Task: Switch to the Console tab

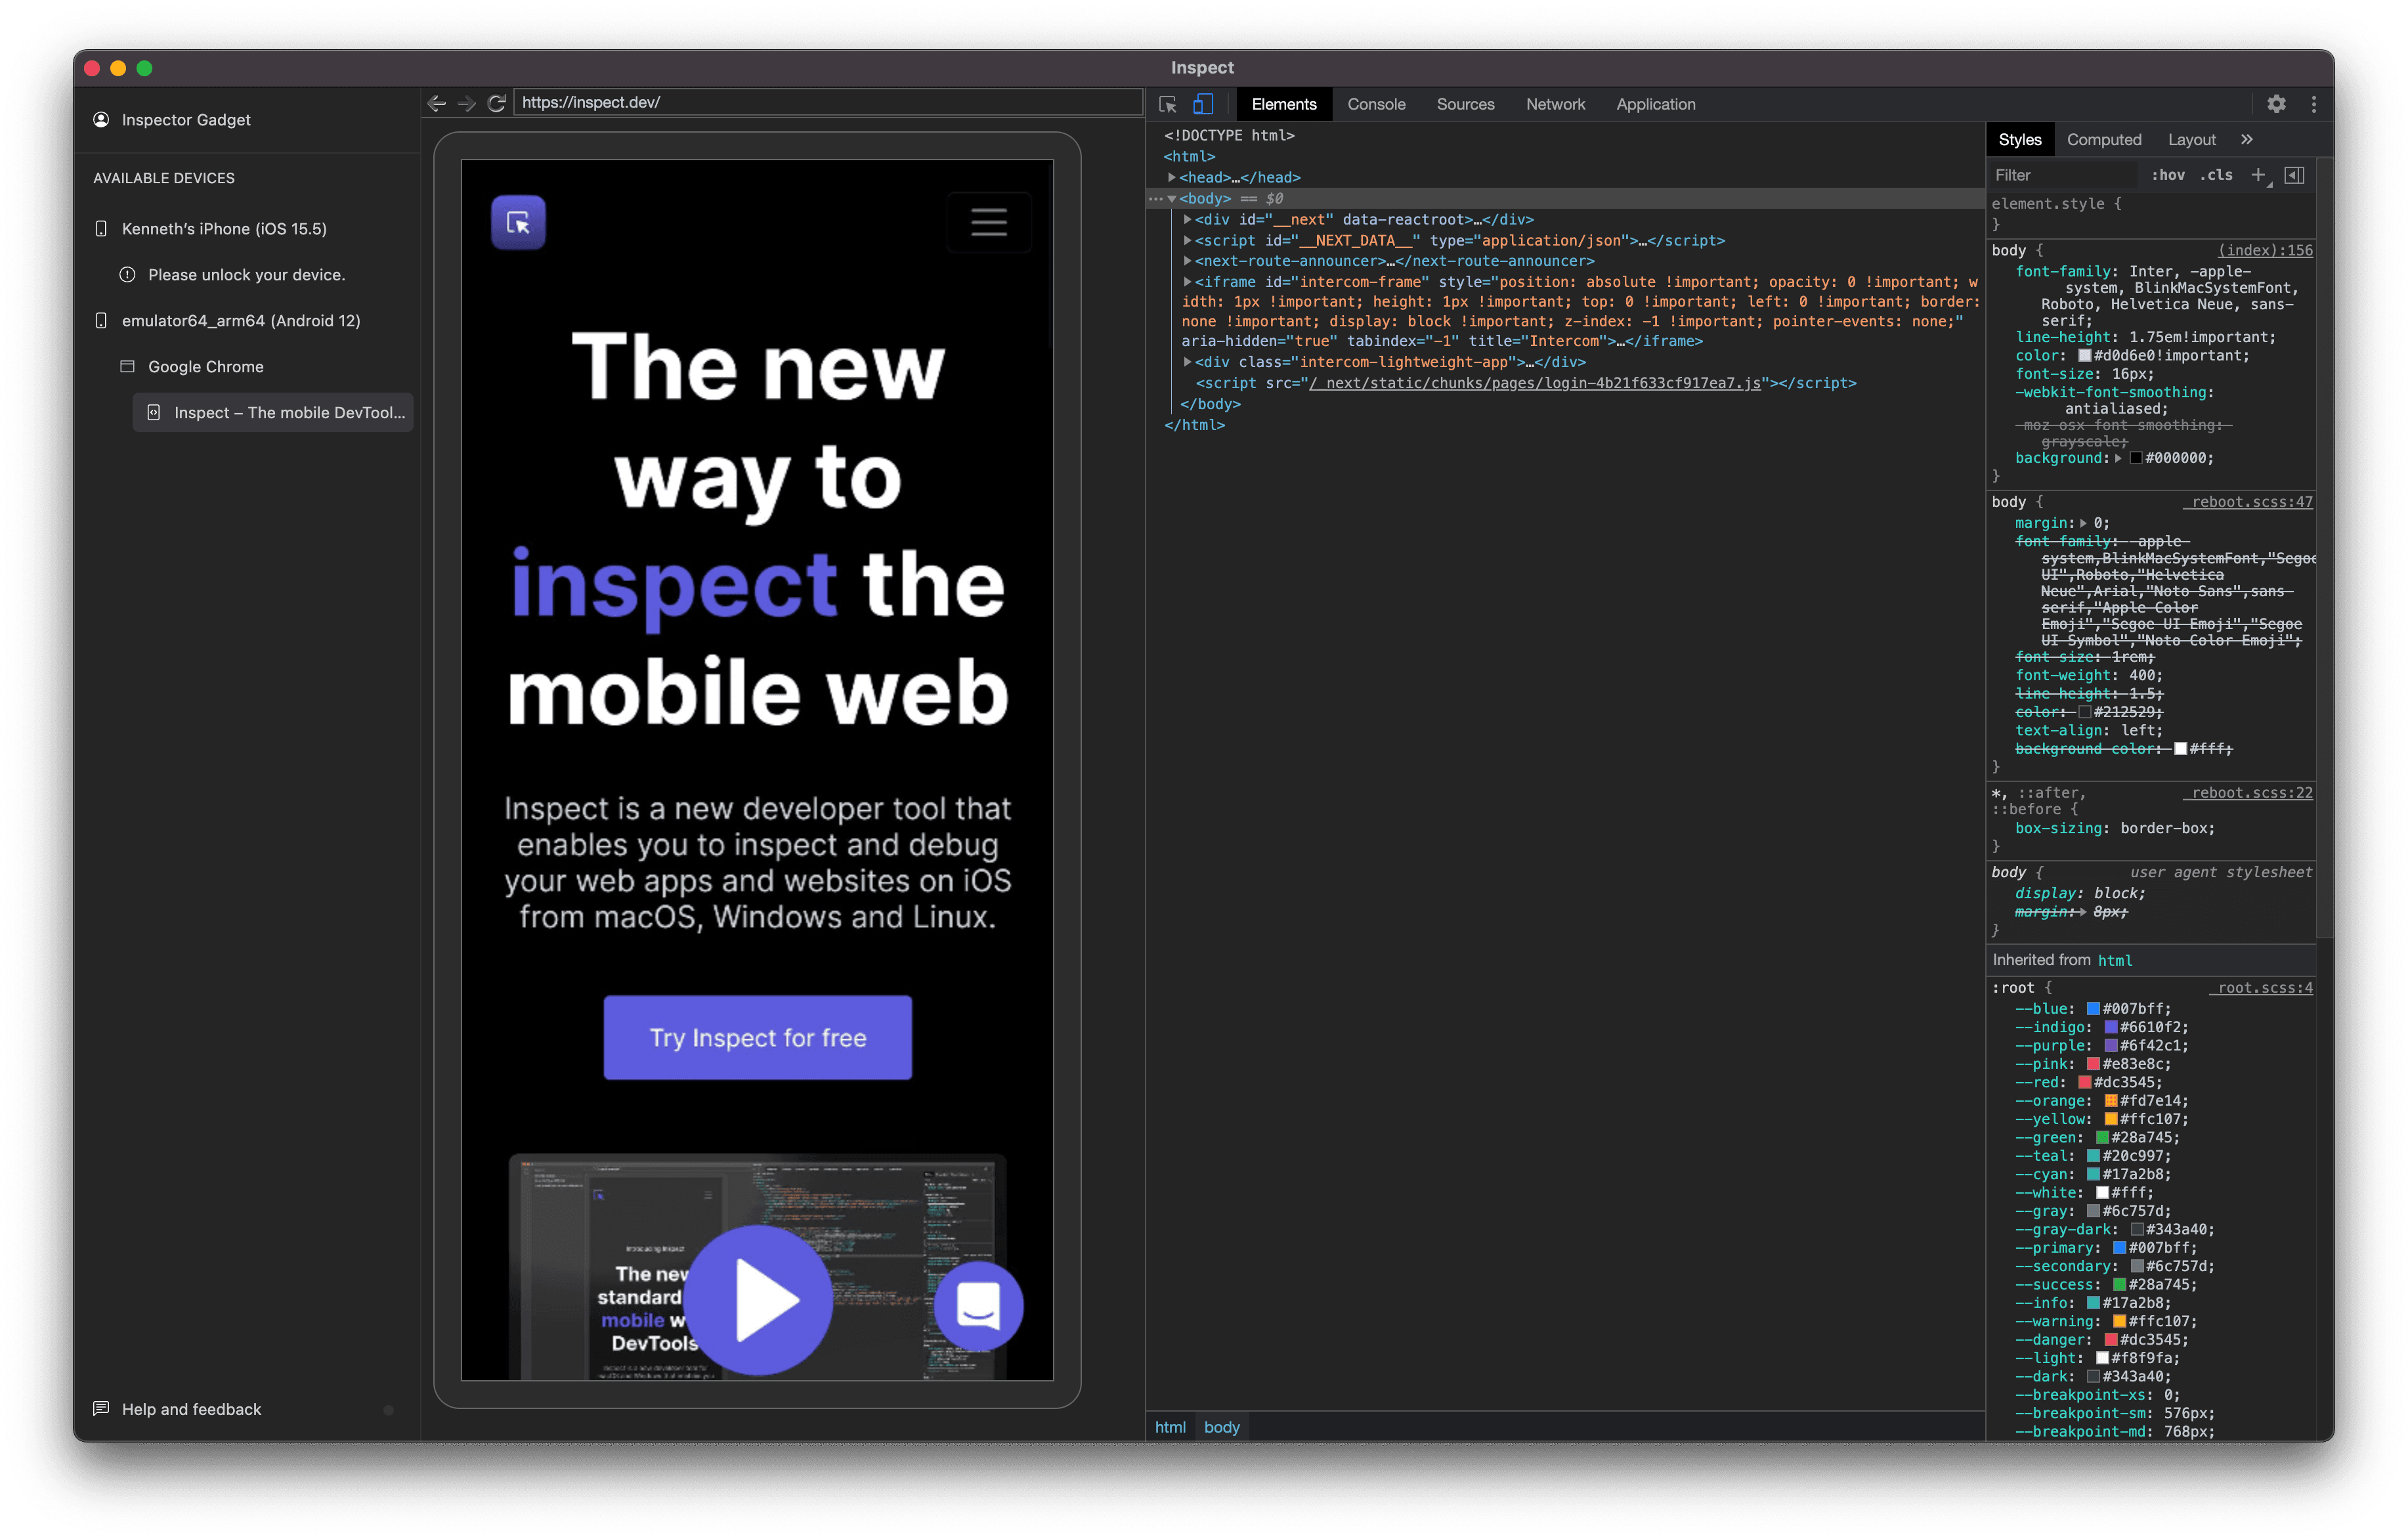Action: (1376, 104)
